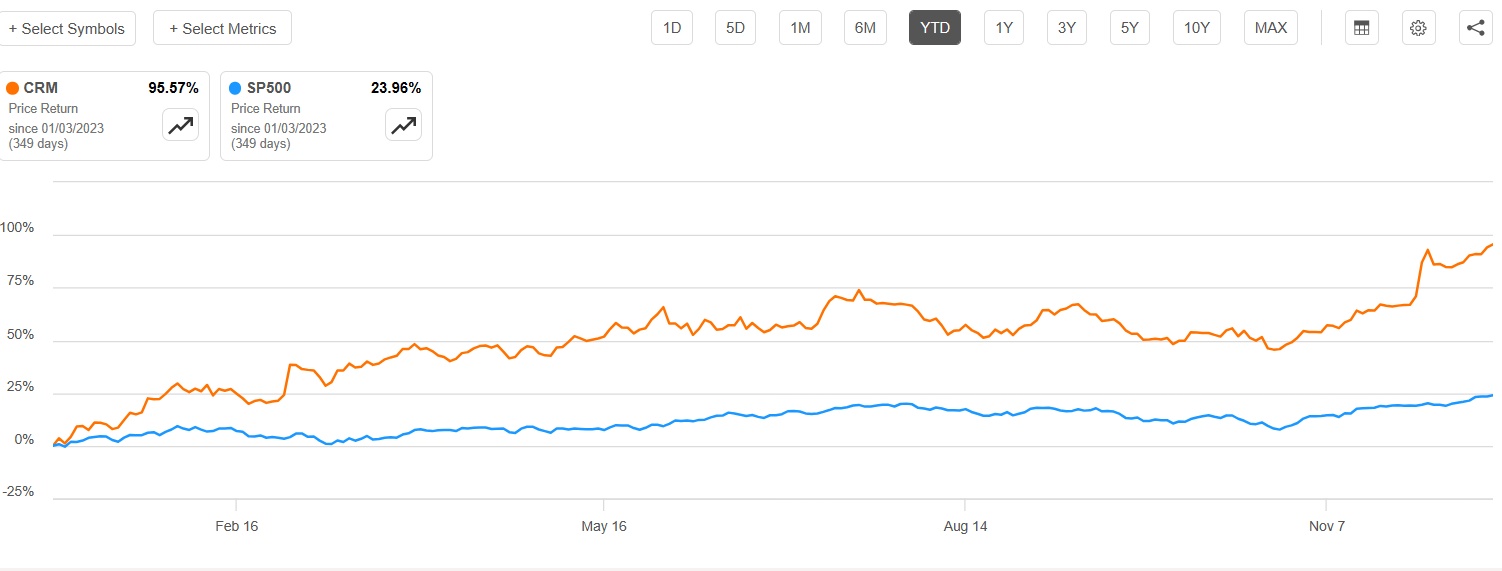Image resolution: width=1502 pixels, height=571 pixels.
Task: Click the SP500 trend line icon
Action: (403, 125)
